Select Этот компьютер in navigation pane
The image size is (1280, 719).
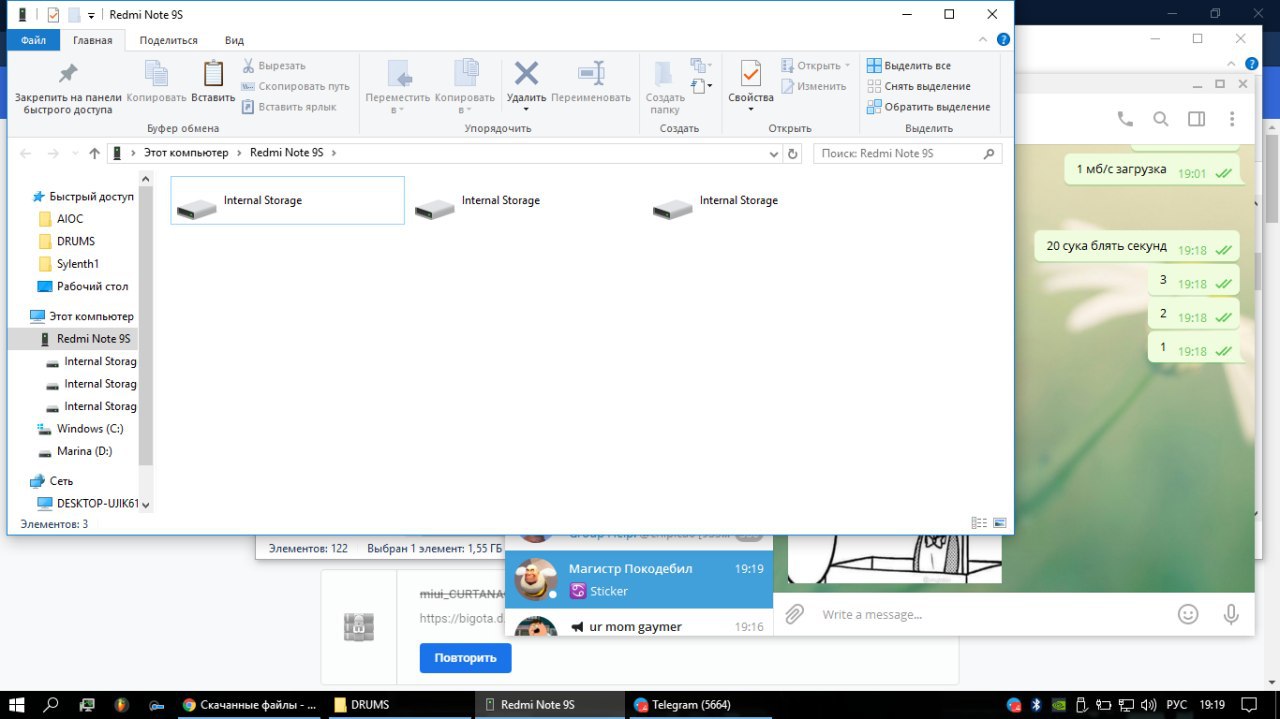pos(91,316)
